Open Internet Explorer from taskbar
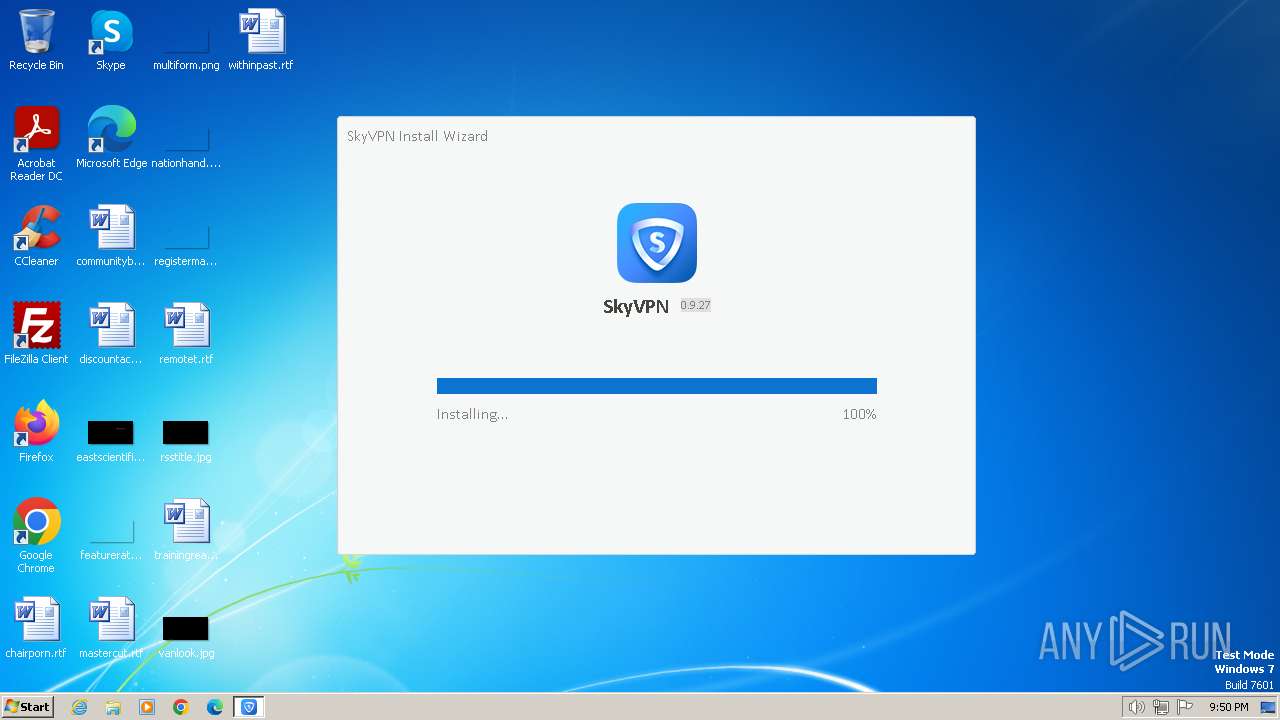 click(79, 707)
